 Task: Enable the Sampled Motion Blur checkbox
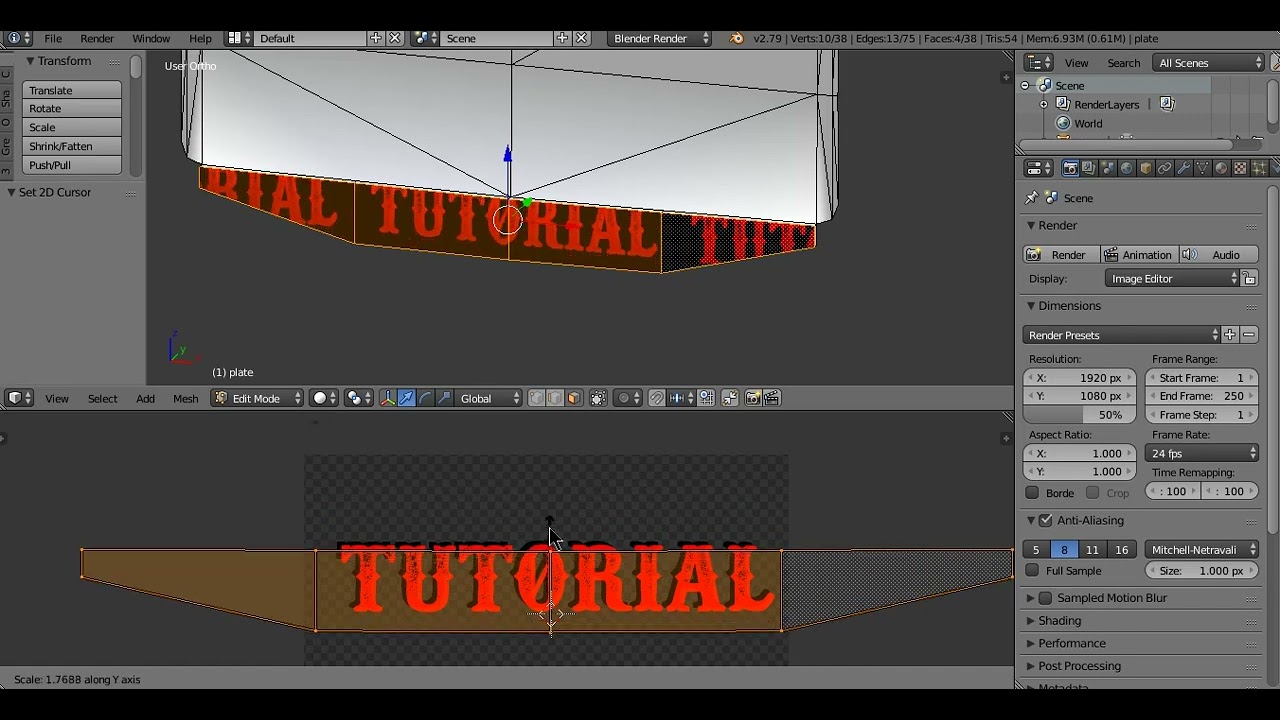(x=1046, y=598)
